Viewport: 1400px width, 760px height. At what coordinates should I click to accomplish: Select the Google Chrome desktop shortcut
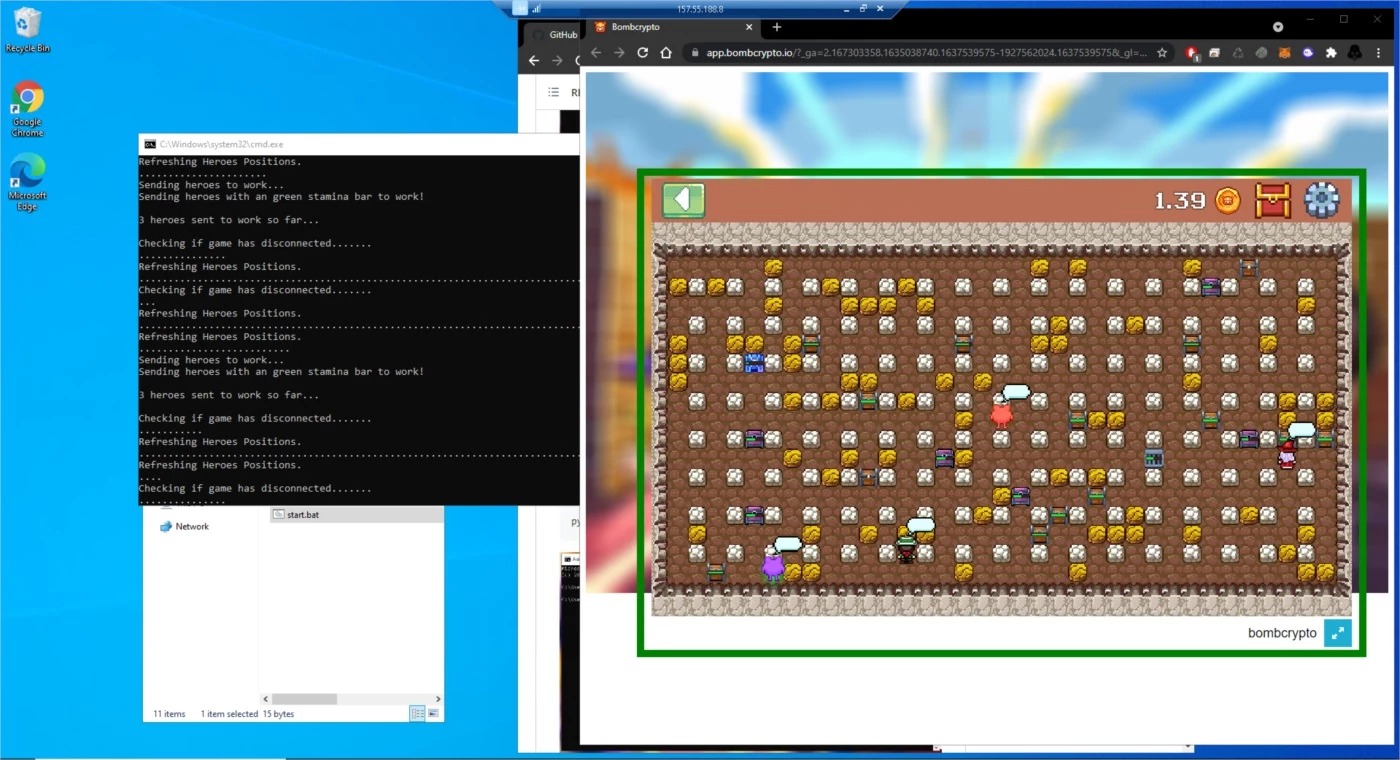[27, 108]
